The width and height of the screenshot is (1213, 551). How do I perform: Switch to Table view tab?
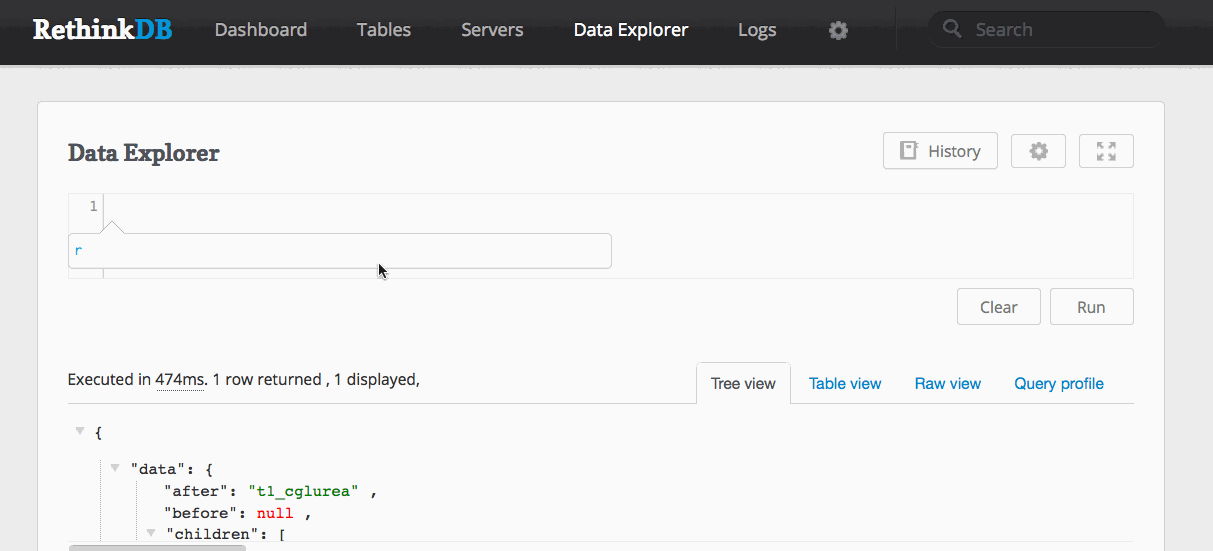(x=845, y=383)
